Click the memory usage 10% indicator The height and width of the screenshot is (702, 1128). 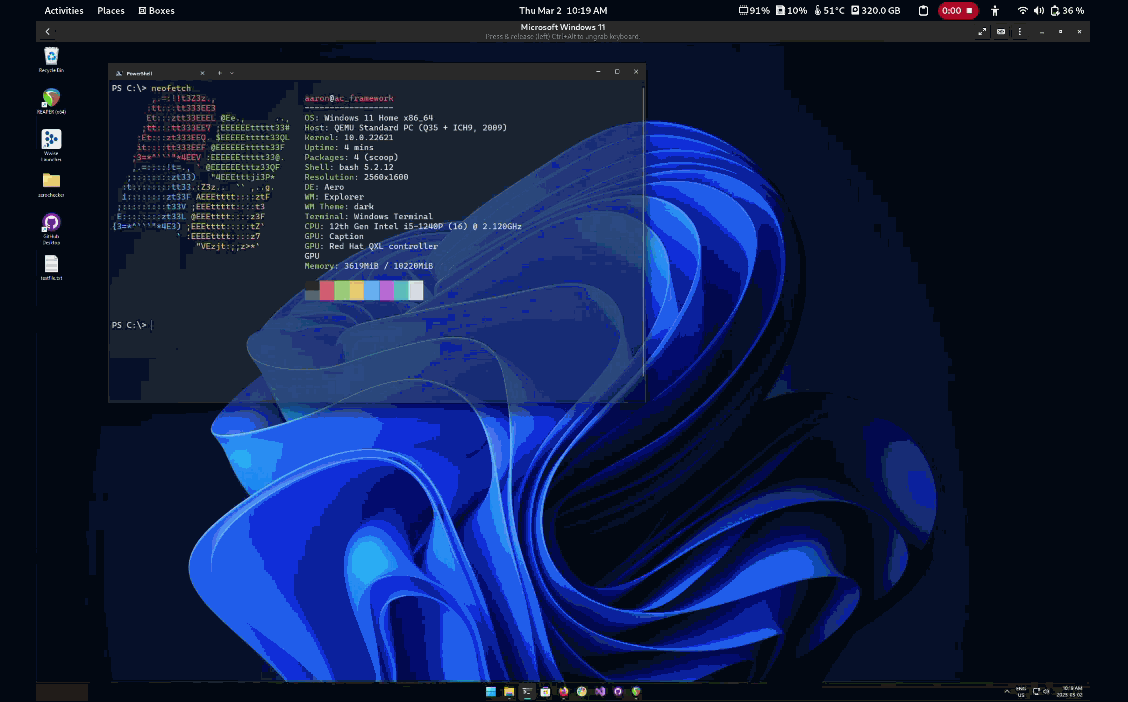coord(791,11)
